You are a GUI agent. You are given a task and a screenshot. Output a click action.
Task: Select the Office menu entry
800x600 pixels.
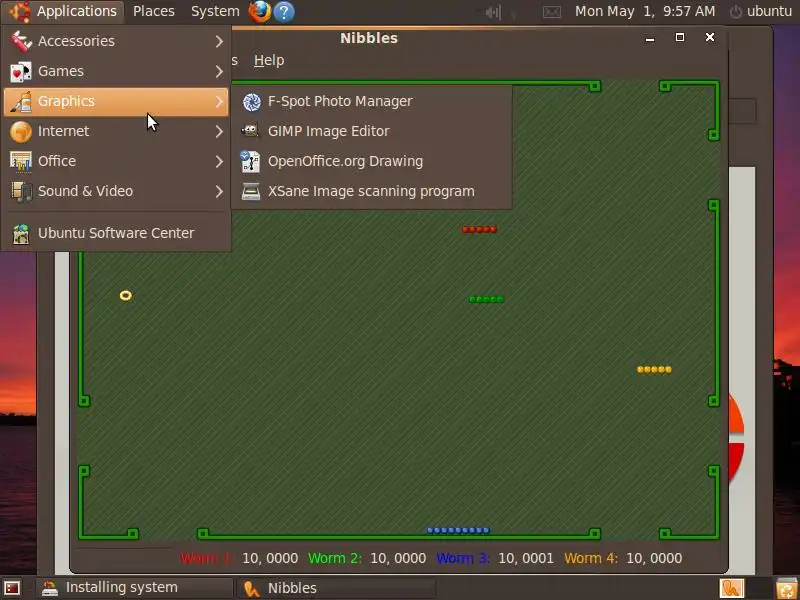pyautogui.click(x=117, y=161)
